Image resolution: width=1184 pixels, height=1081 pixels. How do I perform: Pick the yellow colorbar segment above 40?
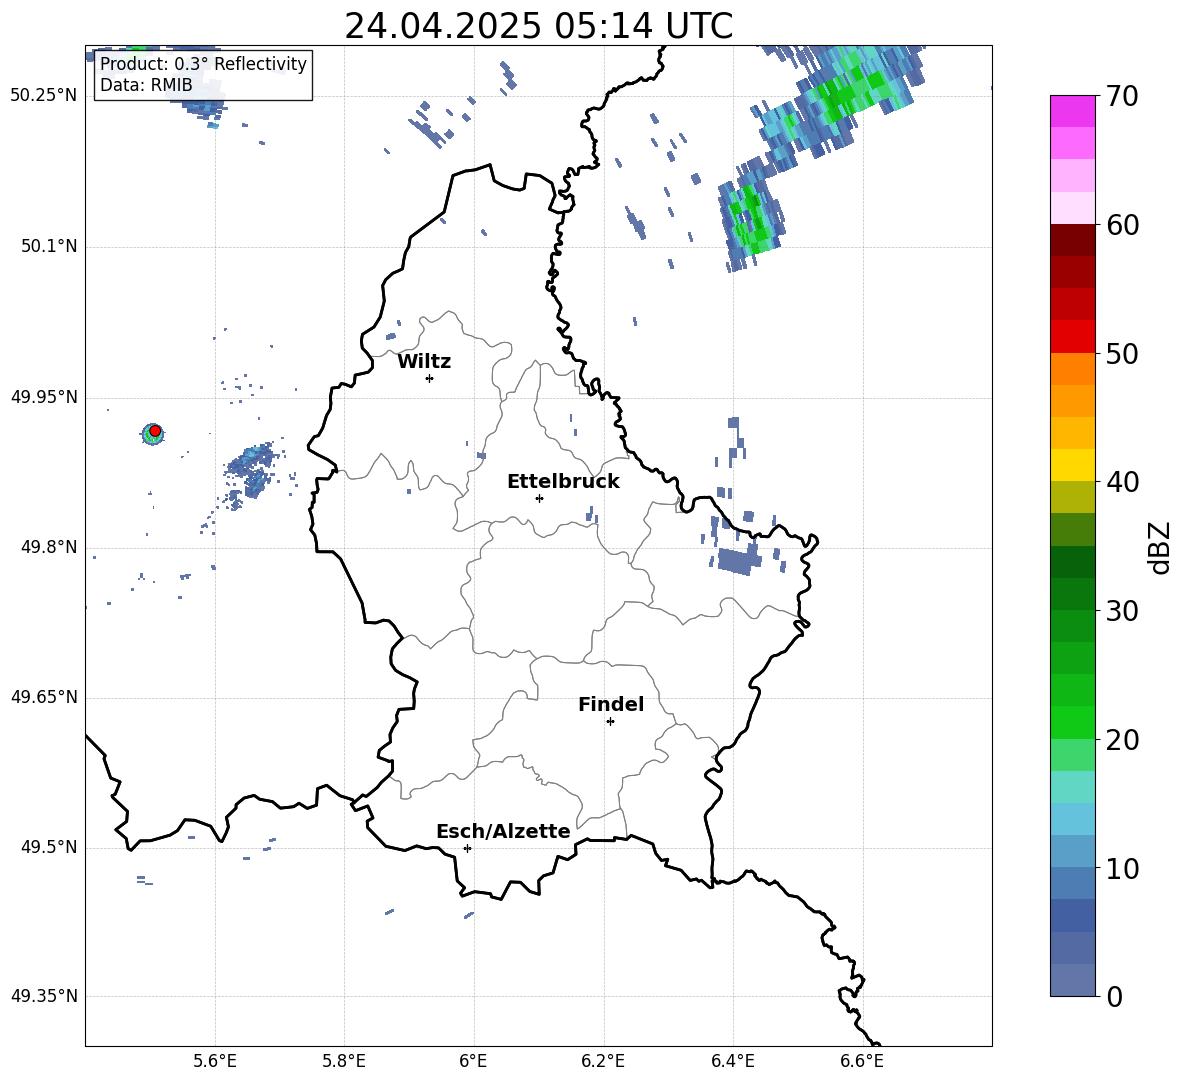coord(1072,466)
